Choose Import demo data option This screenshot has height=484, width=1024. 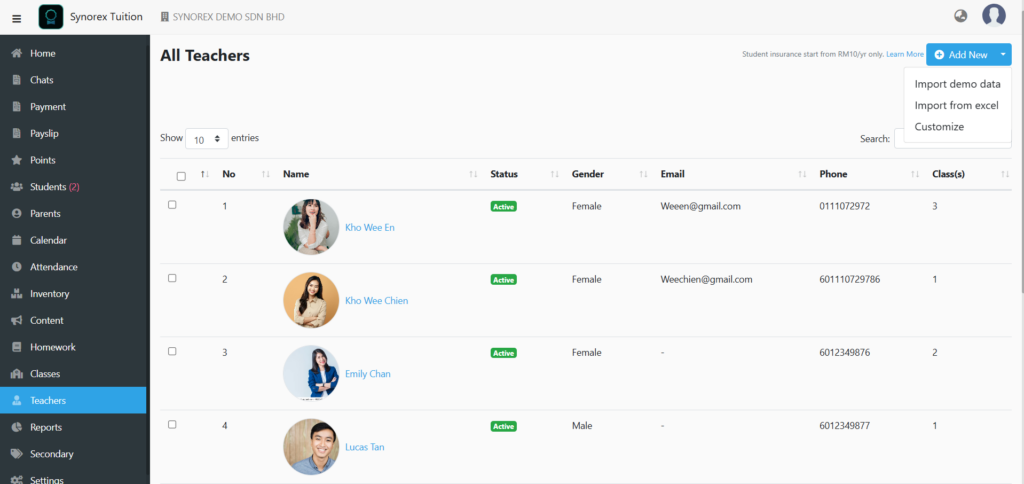(x=957, y=84)
